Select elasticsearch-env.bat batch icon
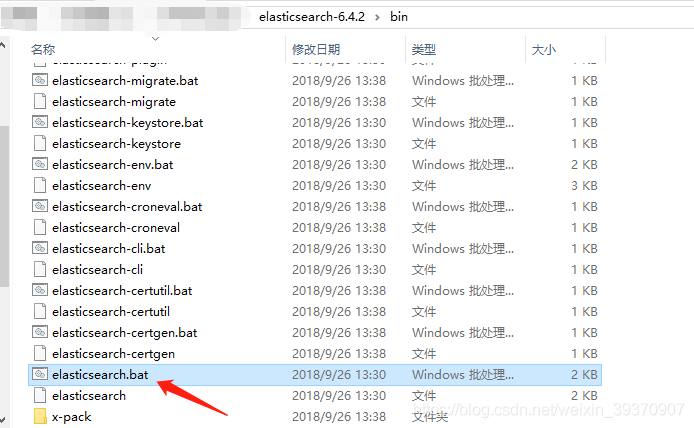 click(x=40, y=164)
